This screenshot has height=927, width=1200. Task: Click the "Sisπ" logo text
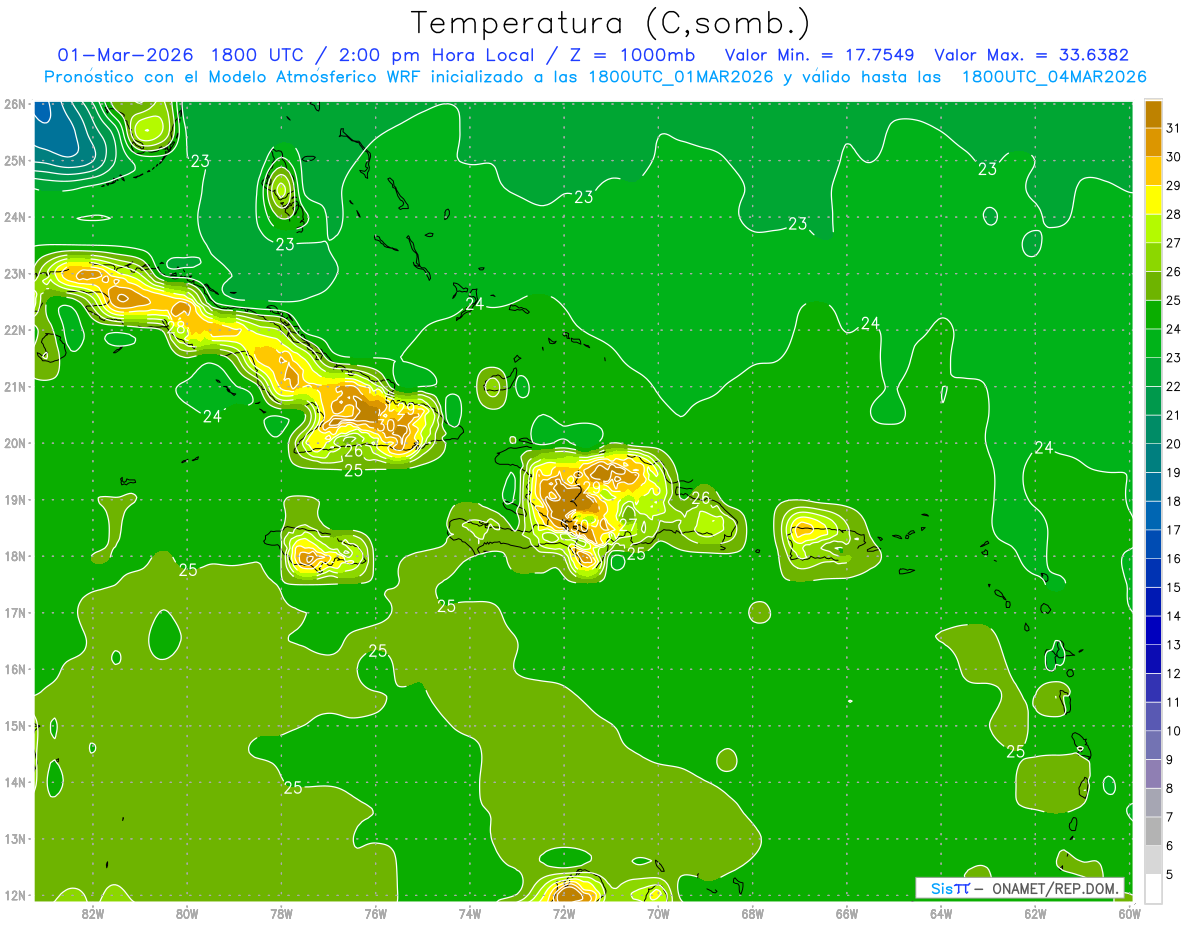coord(950,888)
